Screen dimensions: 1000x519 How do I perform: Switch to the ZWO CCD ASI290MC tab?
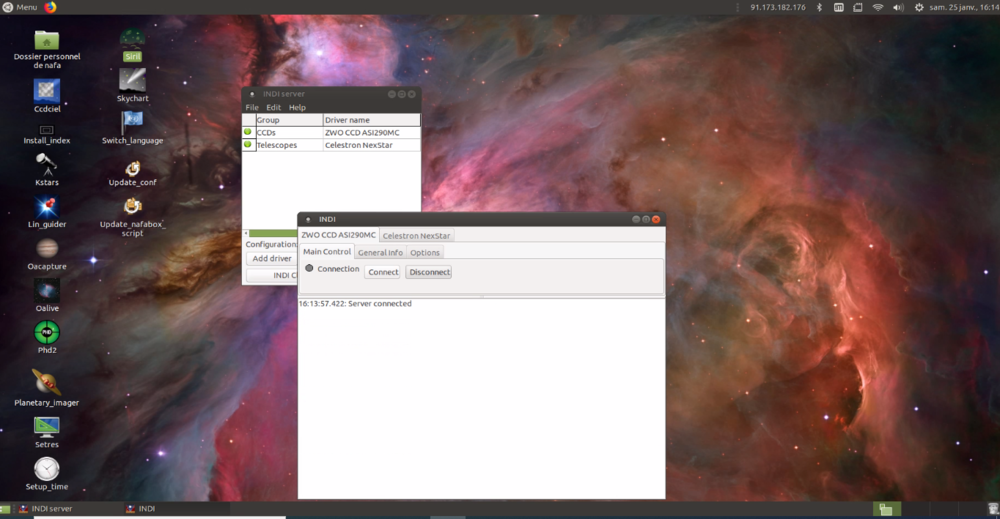(339, 235)
